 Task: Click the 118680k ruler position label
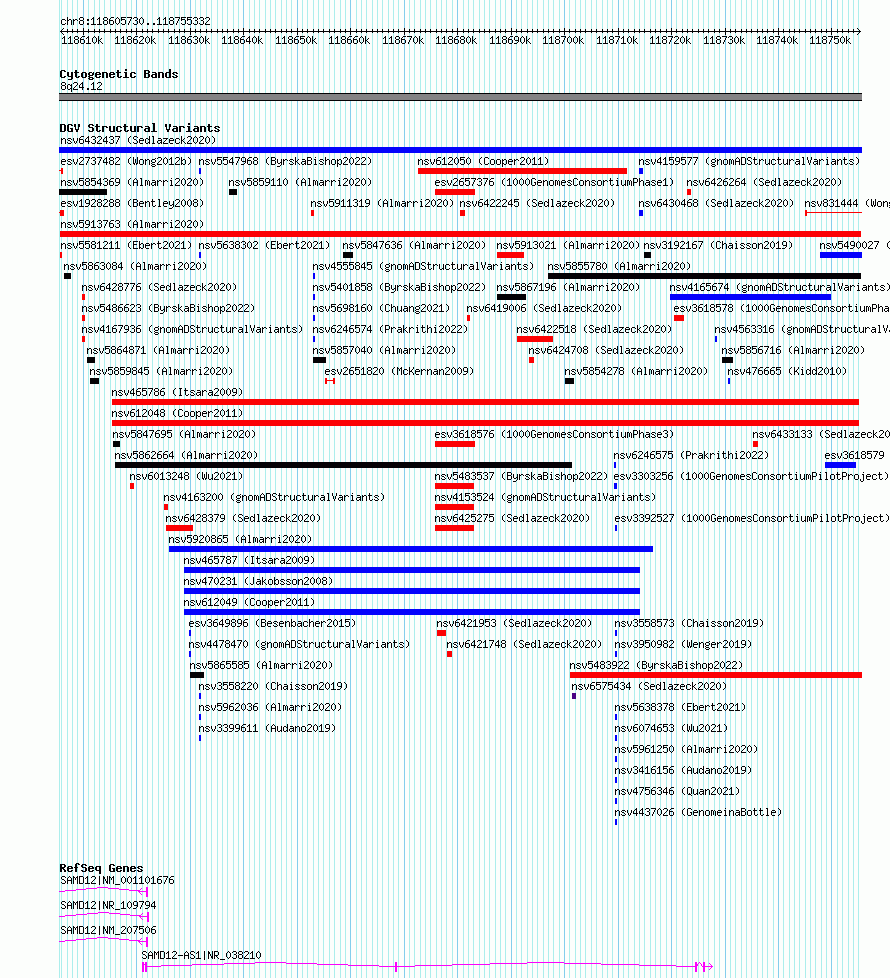456,41
